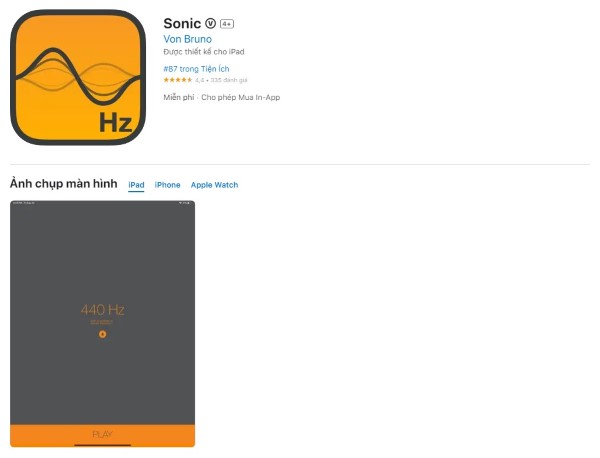The image size is (600, 458).
Task: Switch to the Apple Watch screenshots tab
Action: pos(214,185)
